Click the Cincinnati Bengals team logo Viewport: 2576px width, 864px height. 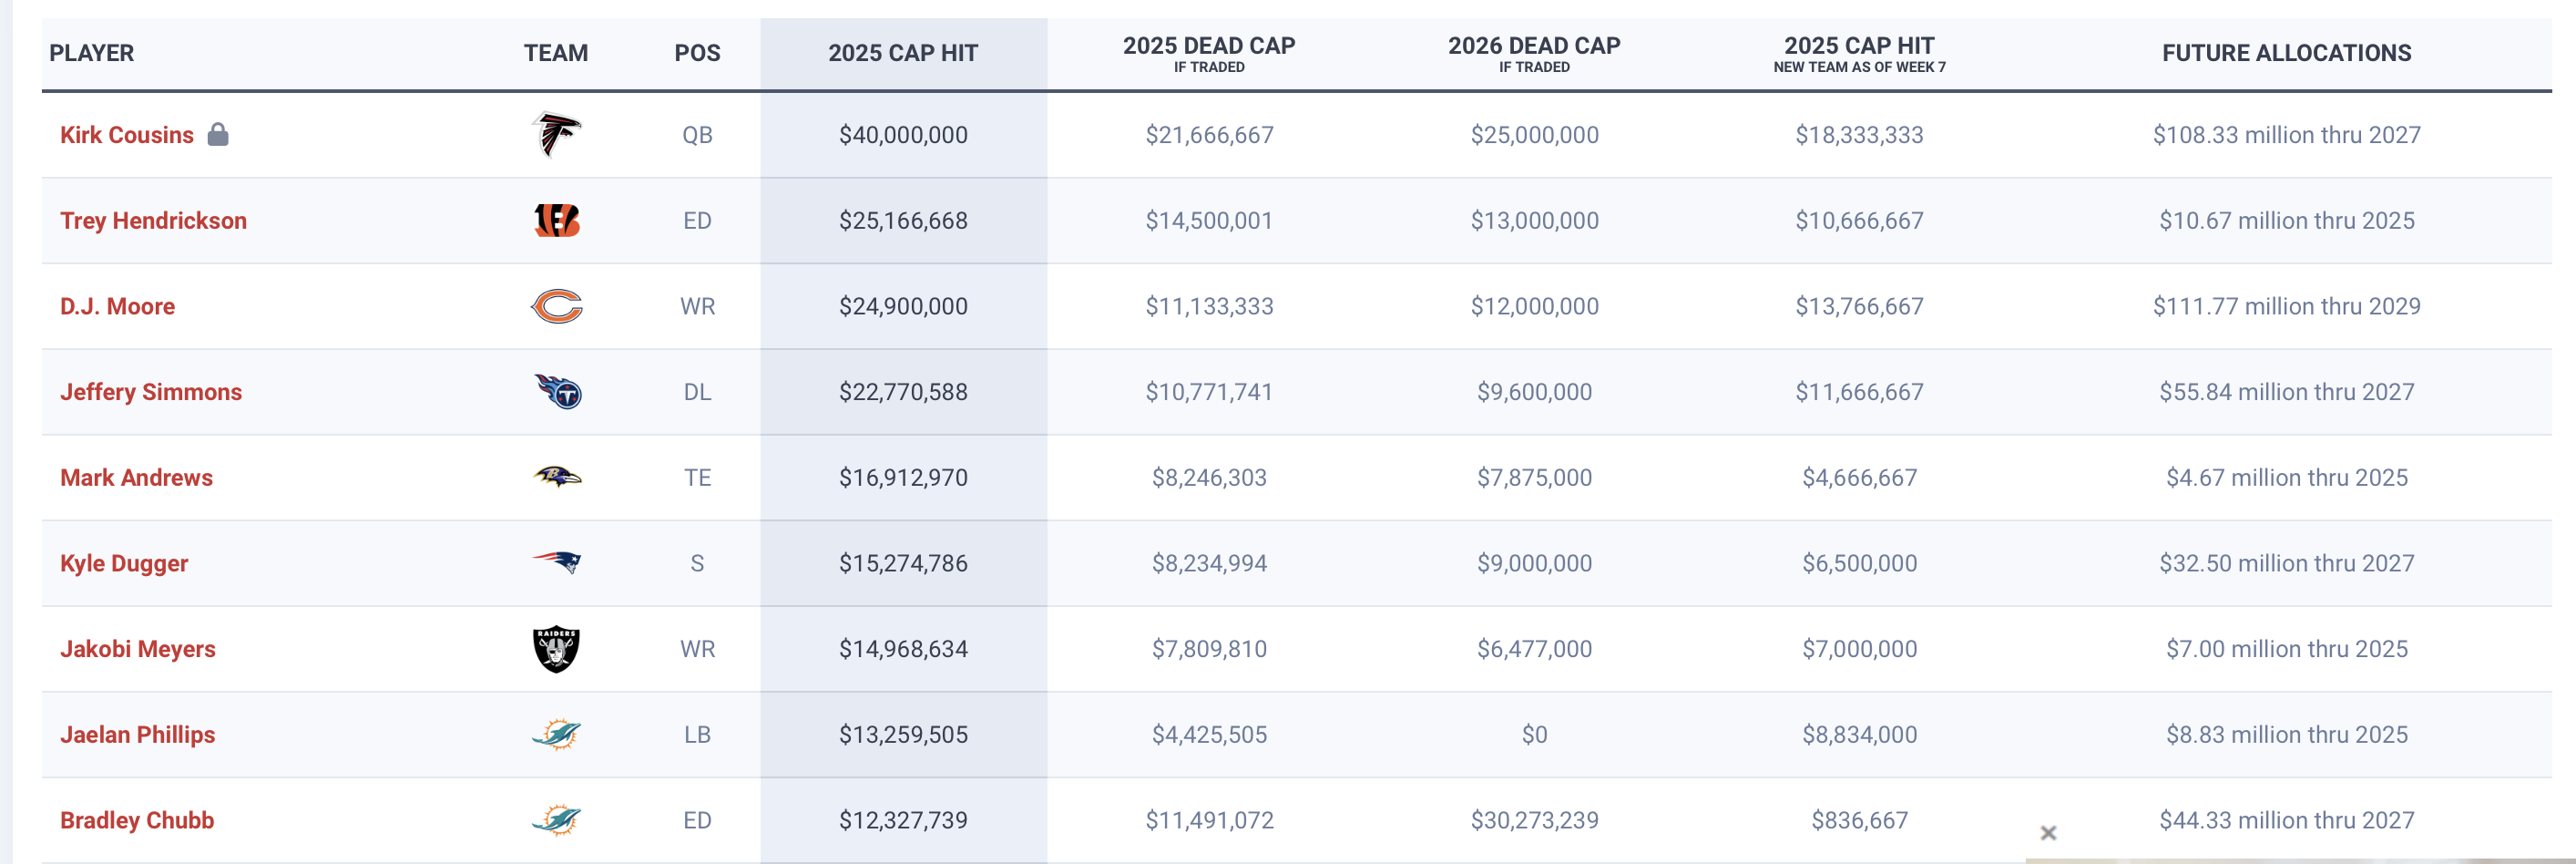(x=556, y=220)
